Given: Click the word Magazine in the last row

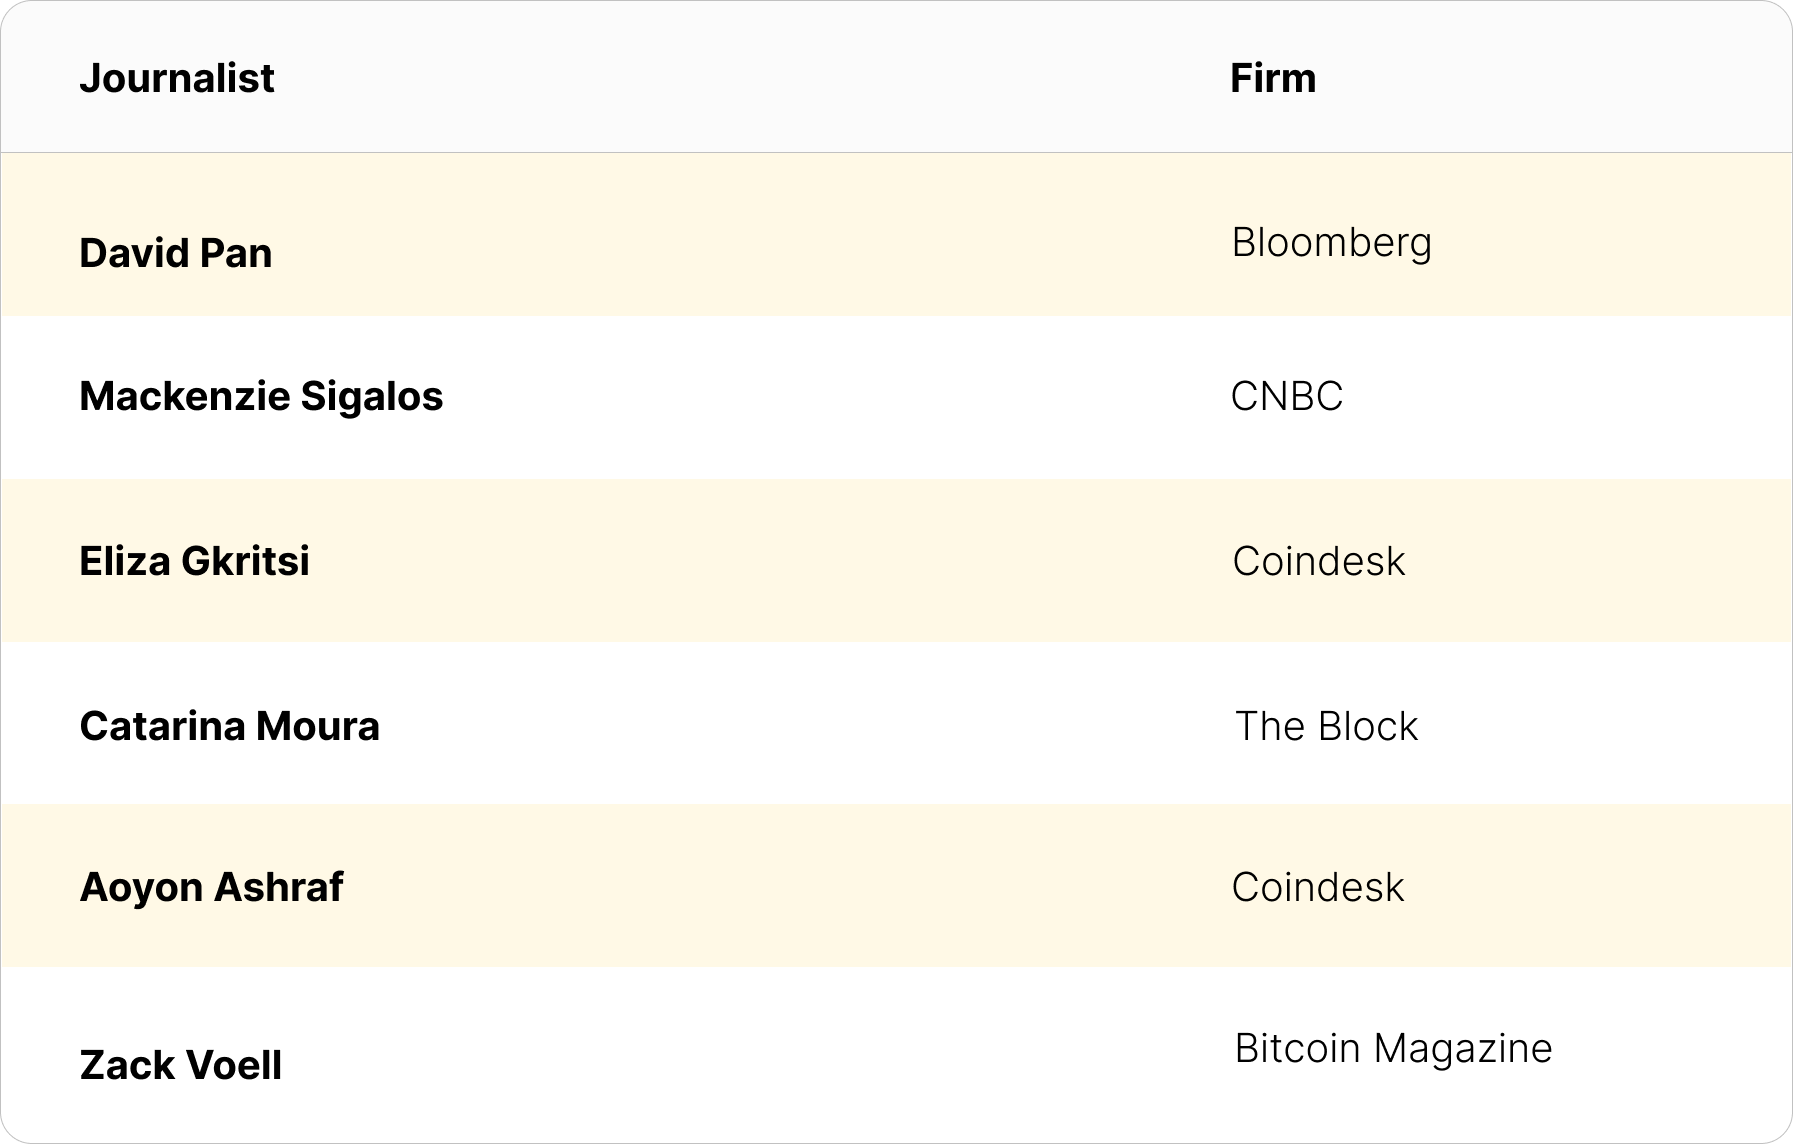Looking at the screenshot, I should (x=1463, y=1050).
